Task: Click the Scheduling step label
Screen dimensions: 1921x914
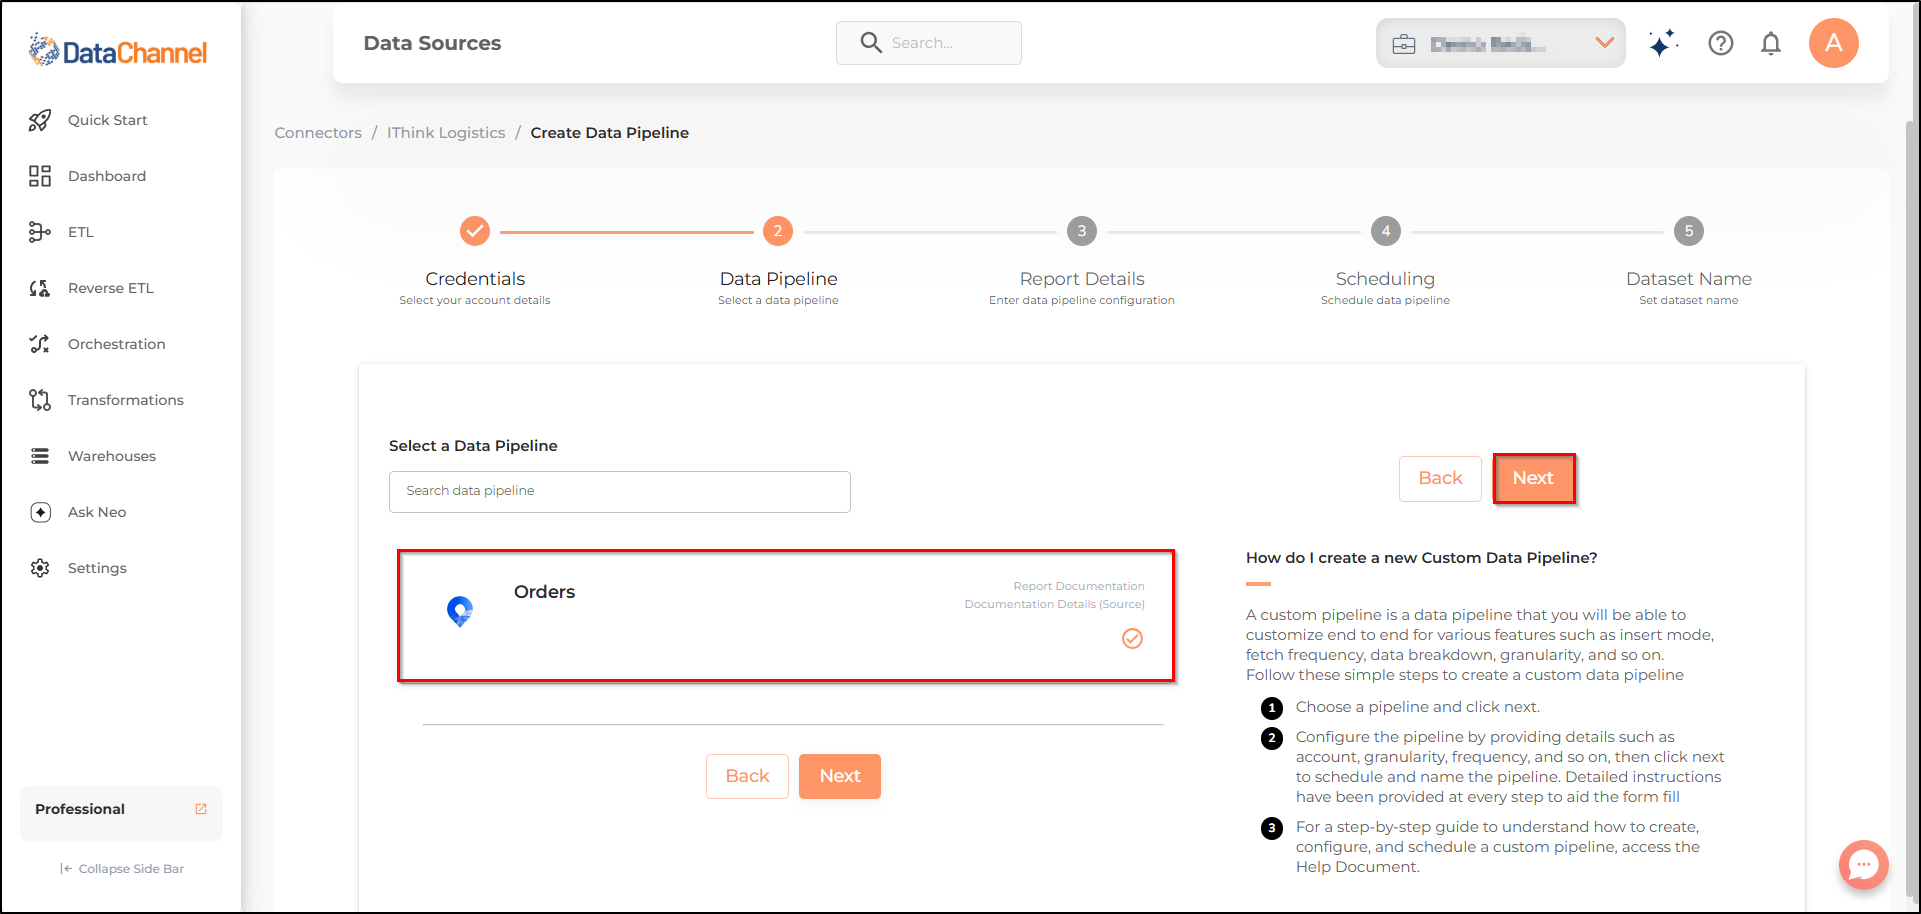Action: pos(1385,279)
